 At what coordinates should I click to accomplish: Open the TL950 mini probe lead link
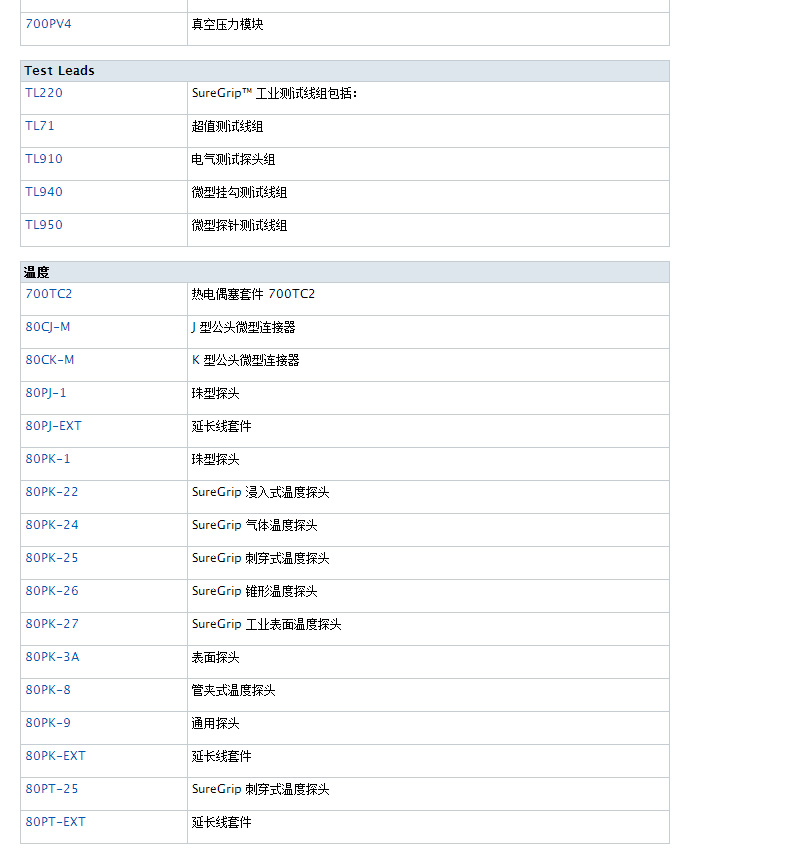pos(43,225)
